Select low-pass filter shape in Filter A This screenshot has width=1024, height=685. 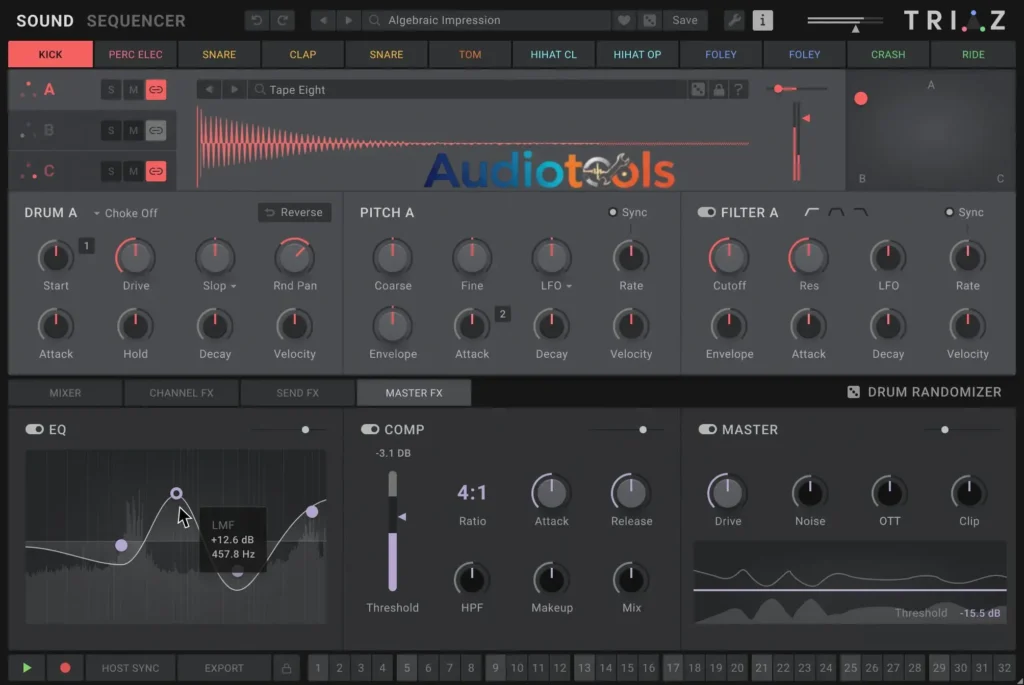coord(861,212)
